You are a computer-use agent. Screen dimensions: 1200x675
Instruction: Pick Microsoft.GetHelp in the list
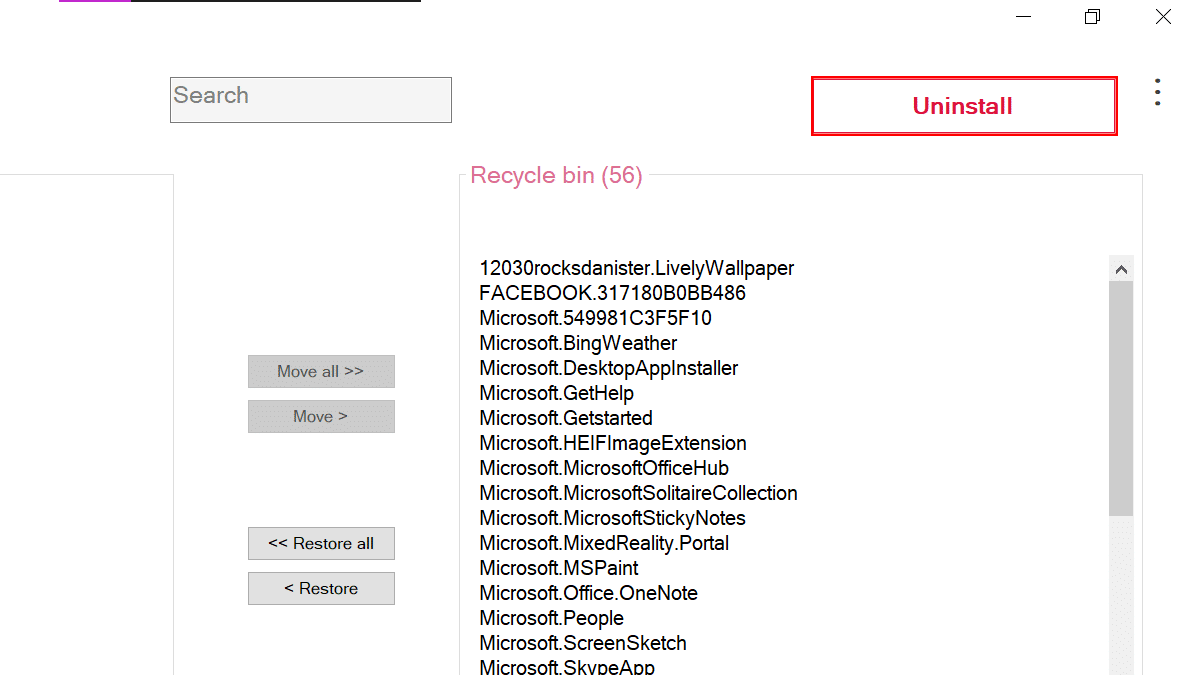click(556, 393)
